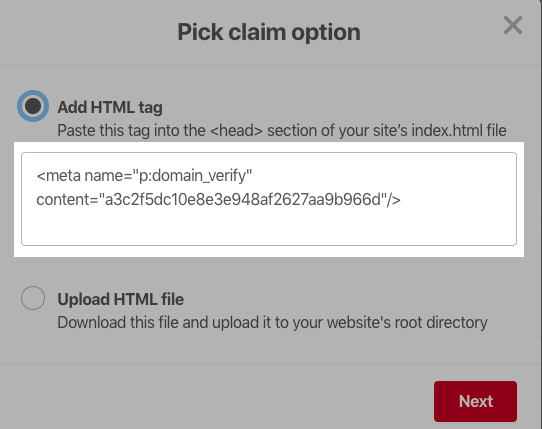The image size is (542, 429).
Task: Place cursor in the "<meta name=" line
Action: point(144,176)
